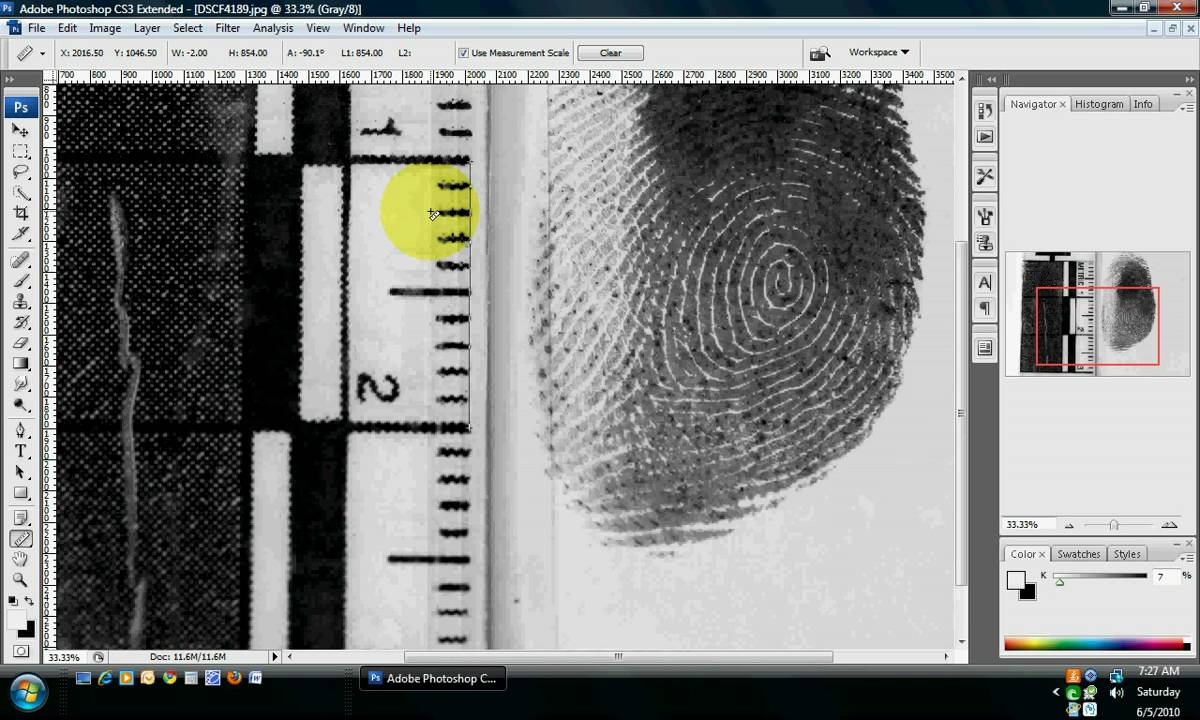Select the History Brush tool

[20, 322]
